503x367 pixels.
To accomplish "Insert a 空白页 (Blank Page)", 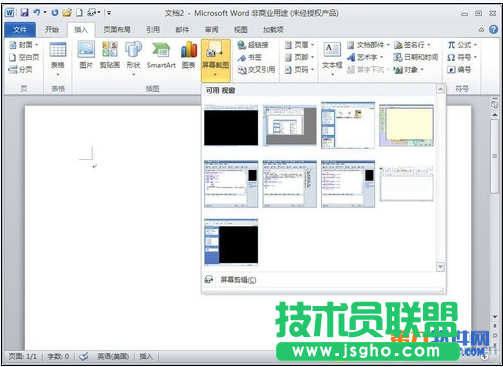I will point(24,57).
